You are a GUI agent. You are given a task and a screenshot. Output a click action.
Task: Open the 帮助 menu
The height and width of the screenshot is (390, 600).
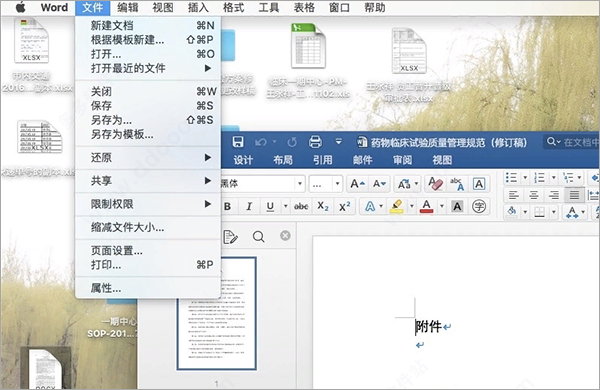point(374,7)
